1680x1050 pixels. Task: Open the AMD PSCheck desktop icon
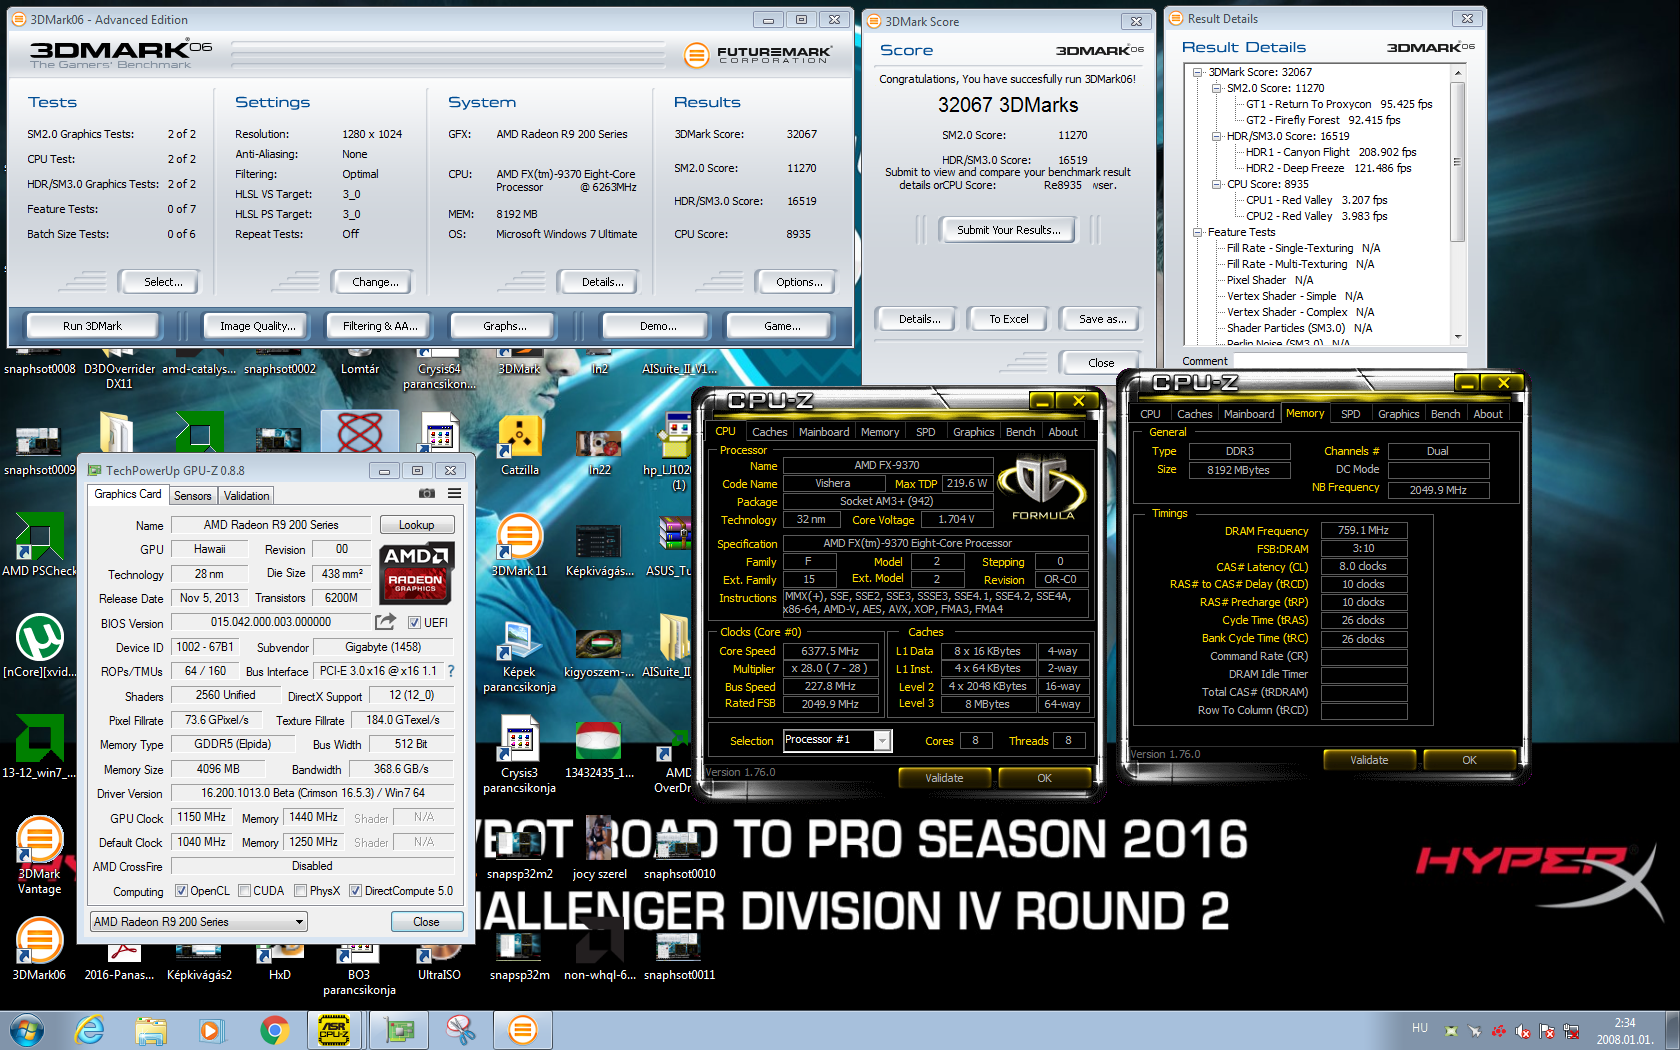40,545
